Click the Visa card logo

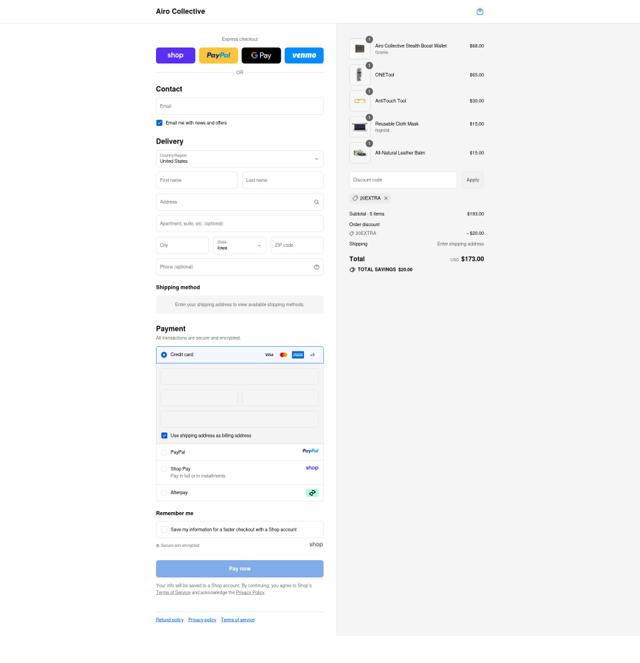[x=269, y=355]
